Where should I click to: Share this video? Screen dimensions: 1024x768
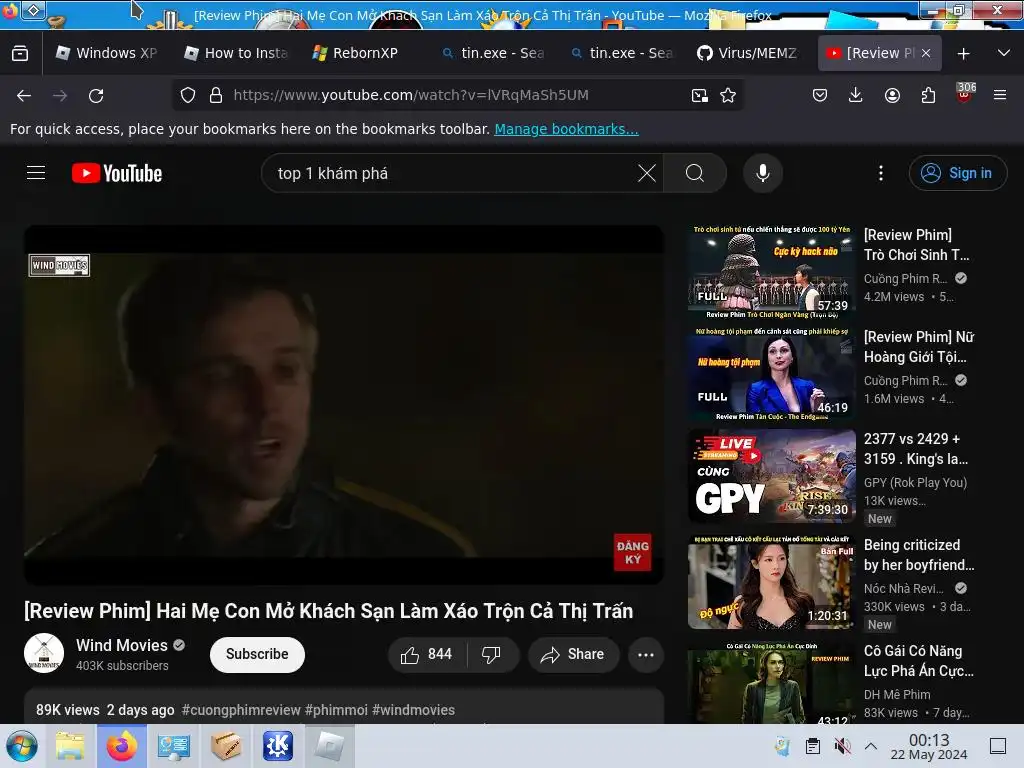(573, 654)
